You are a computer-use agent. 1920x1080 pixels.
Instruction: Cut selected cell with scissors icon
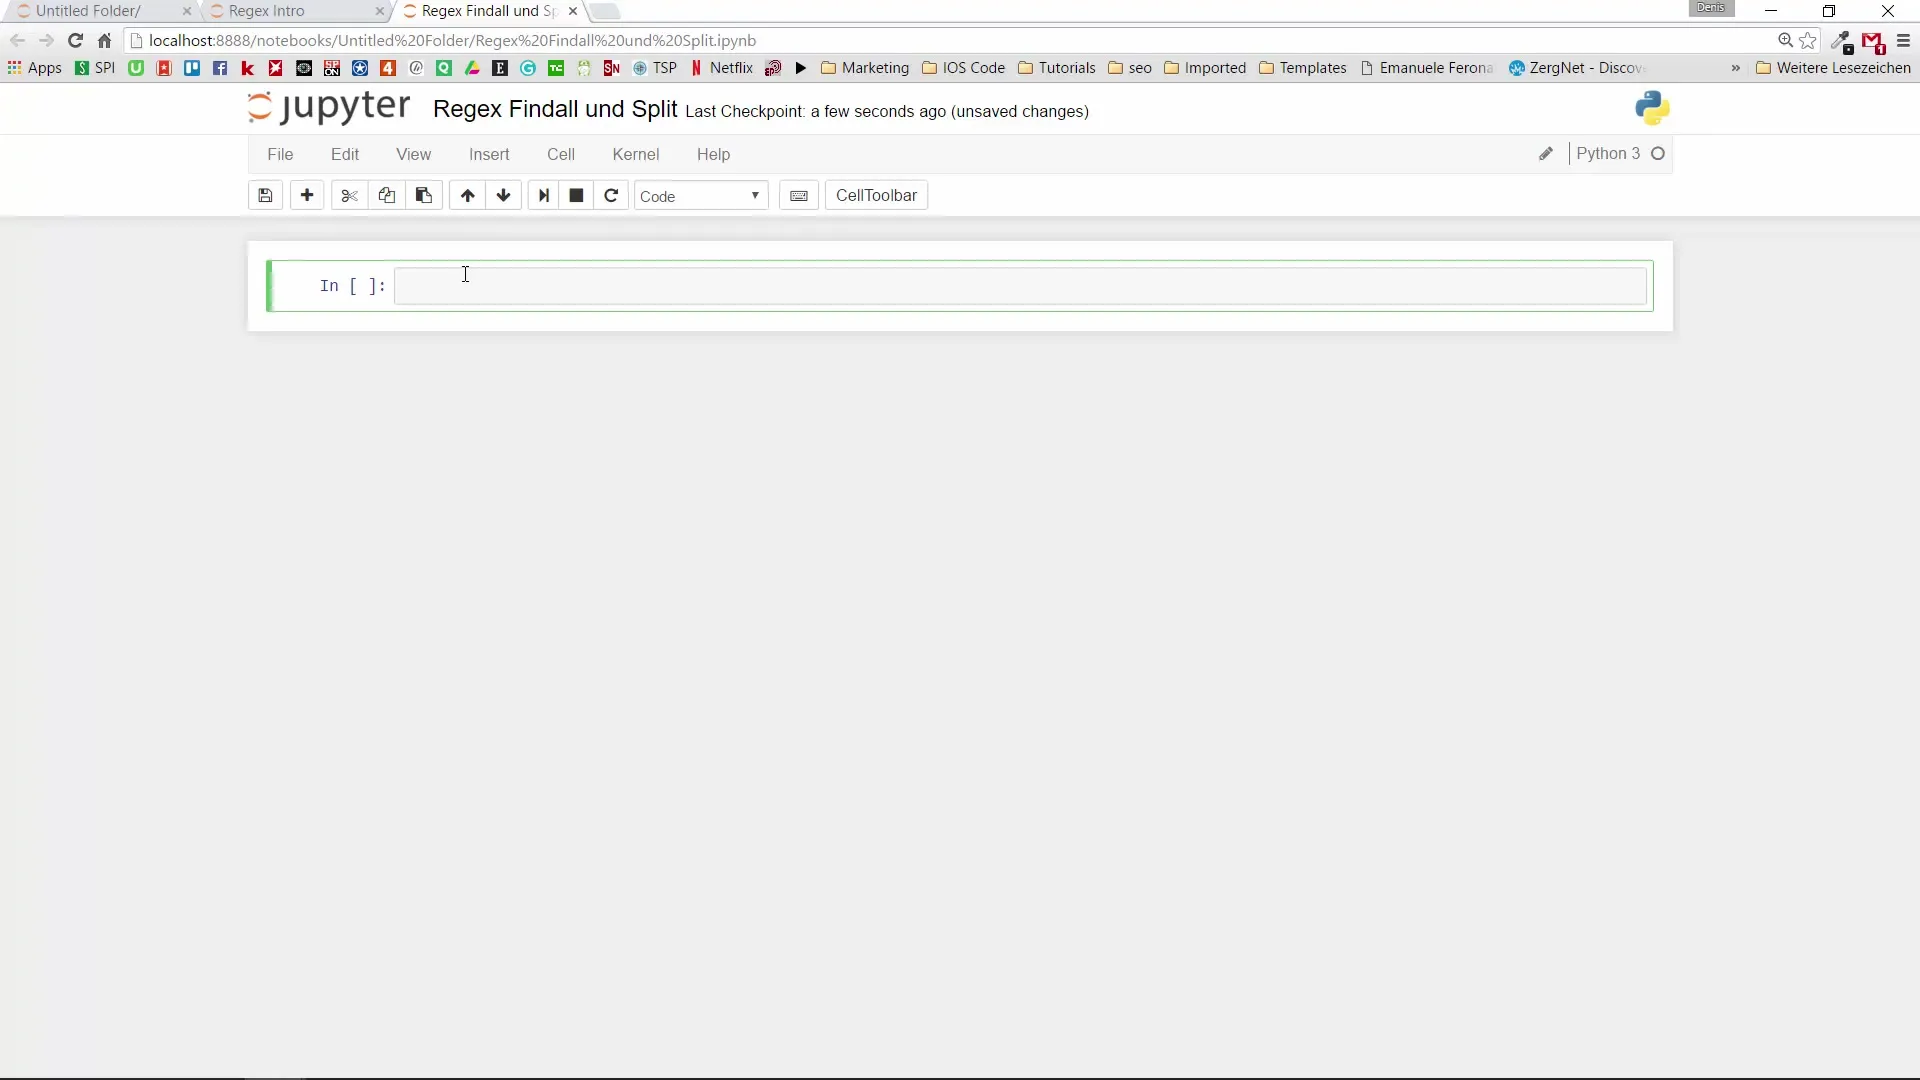(349, 196)
